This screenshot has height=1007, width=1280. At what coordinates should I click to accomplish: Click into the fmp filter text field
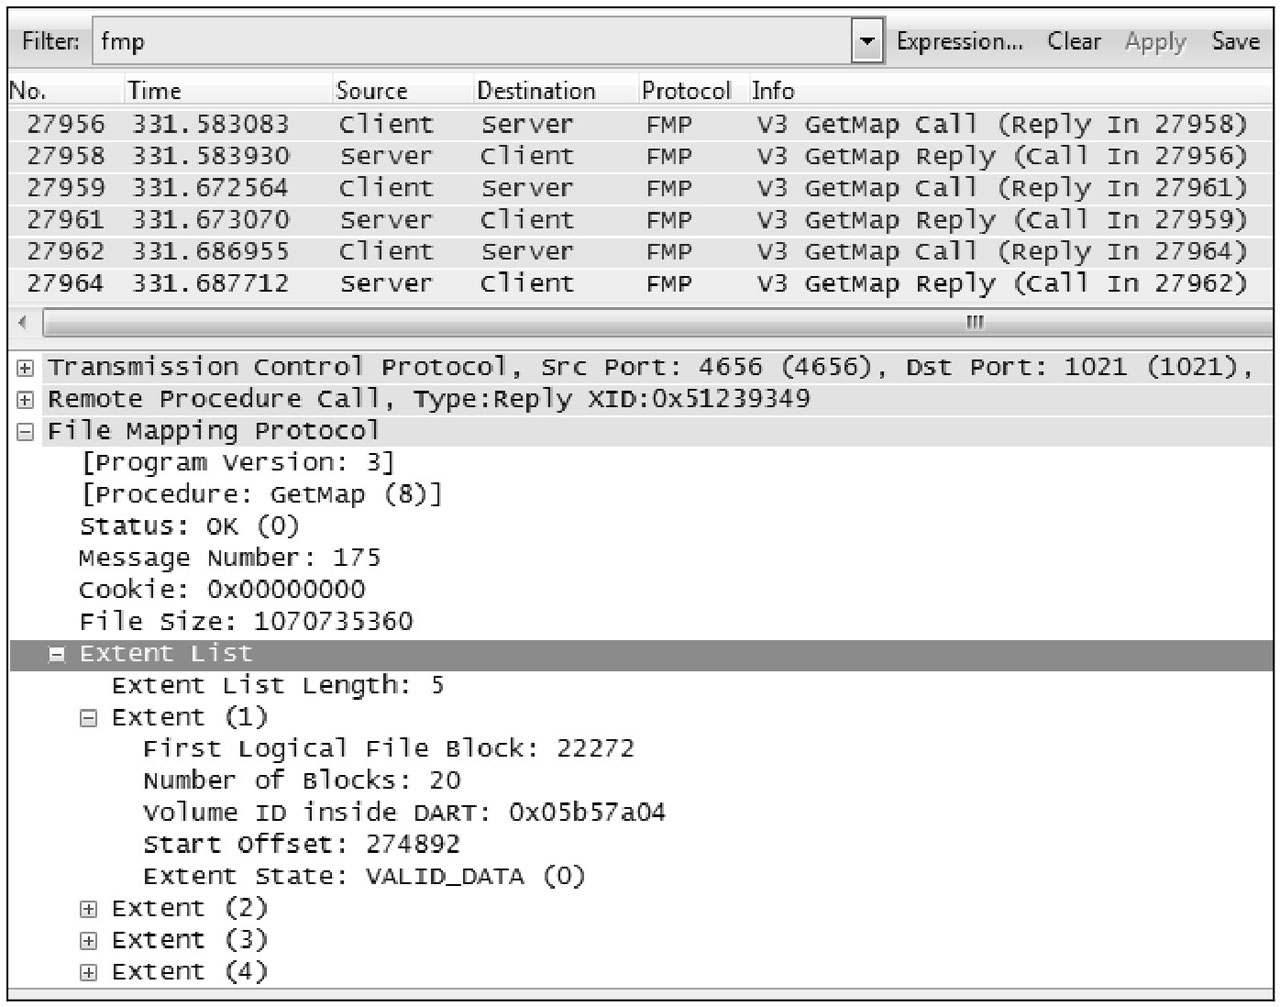point(472,42)
